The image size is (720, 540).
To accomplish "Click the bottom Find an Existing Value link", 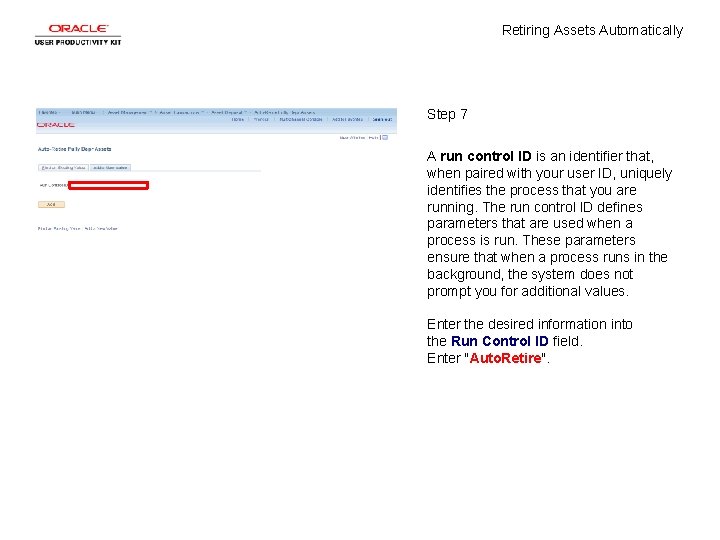I will pos(59,229).
